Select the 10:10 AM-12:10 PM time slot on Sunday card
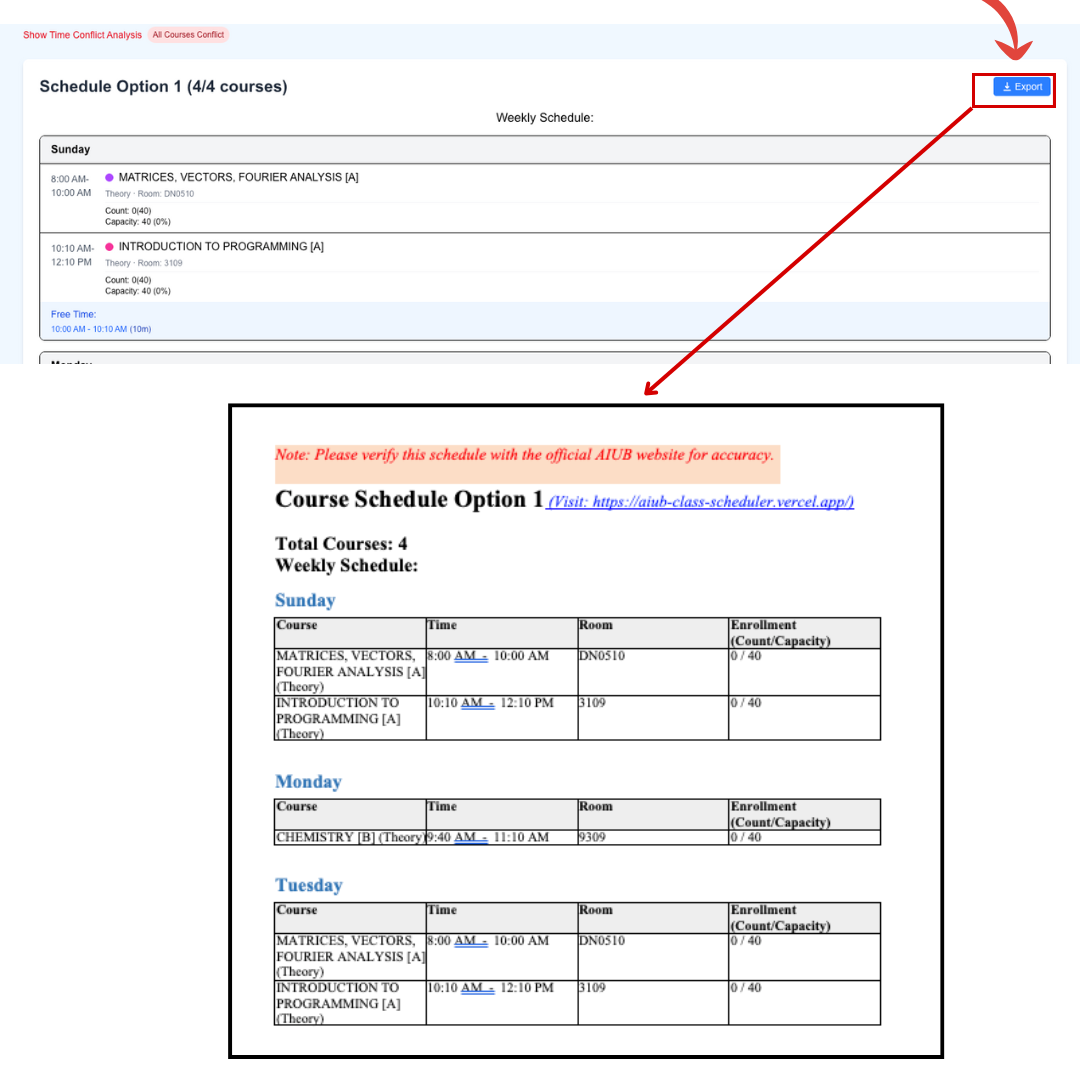Viewport: 1080px width, 1080px height. (x=71, y=255)
